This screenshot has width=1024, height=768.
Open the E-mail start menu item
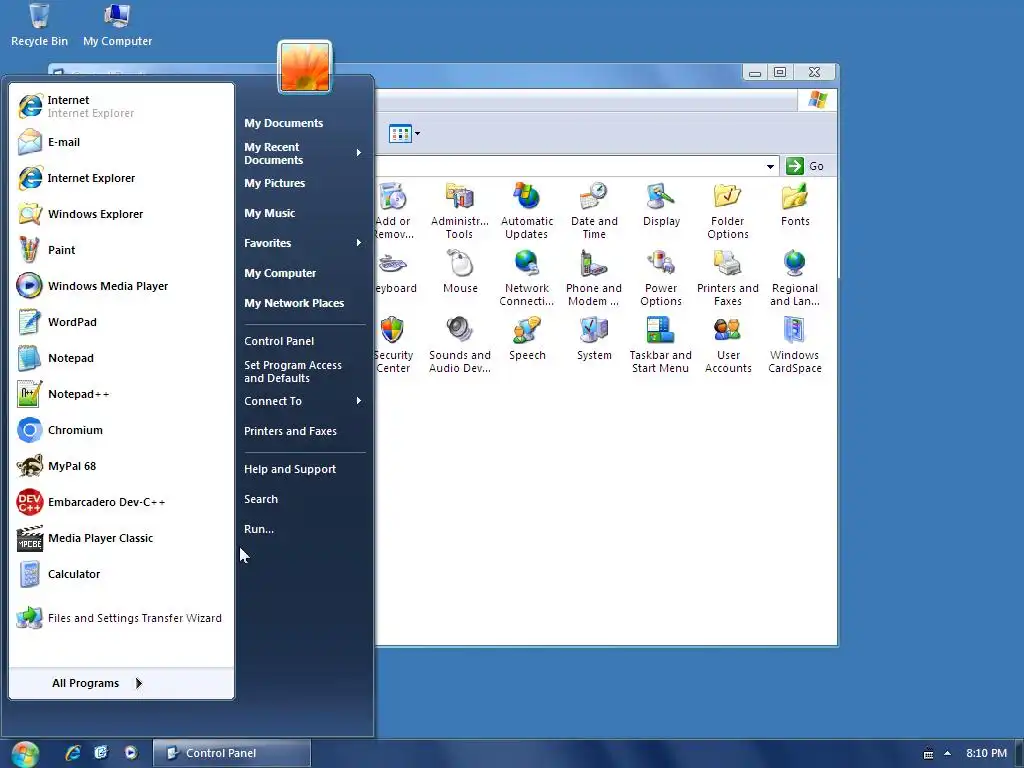click(121, 142)
